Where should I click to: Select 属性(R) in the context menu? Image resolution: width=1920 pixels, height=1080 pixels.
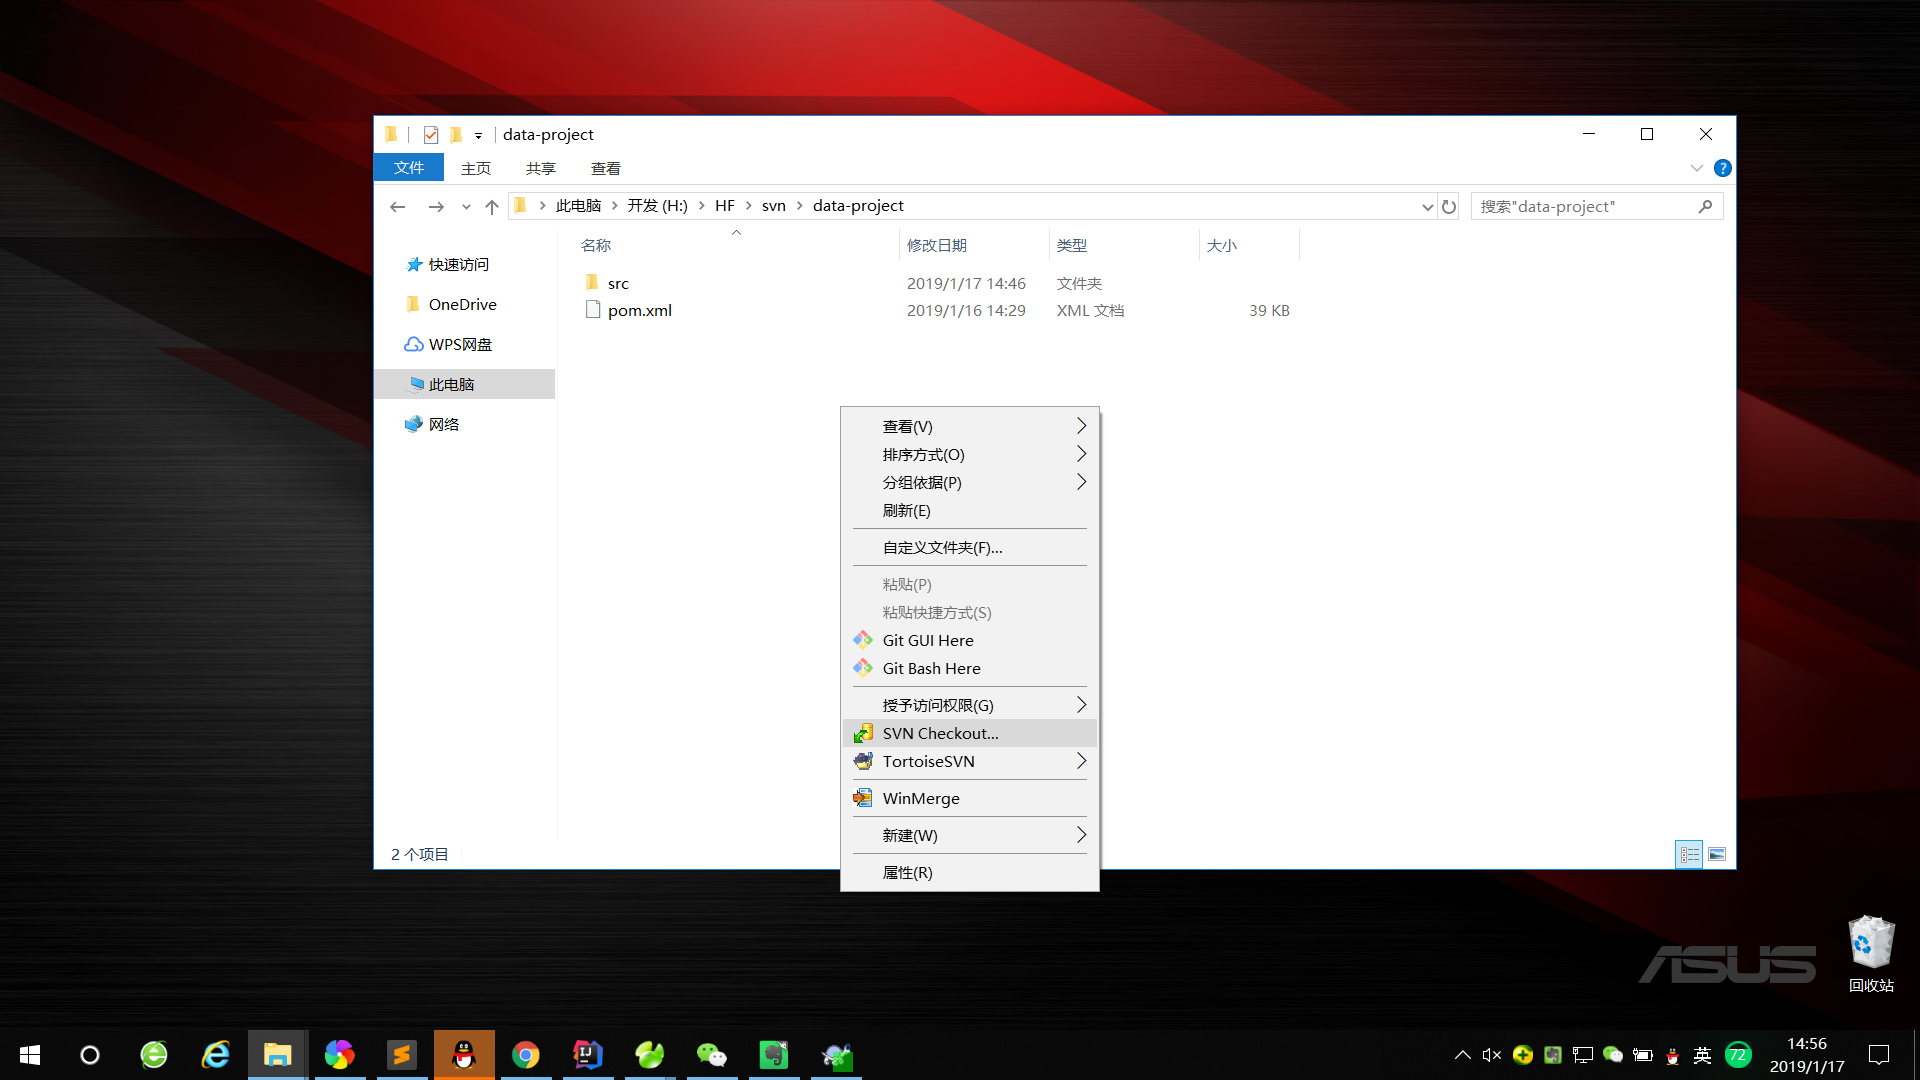tap(969, 872)
